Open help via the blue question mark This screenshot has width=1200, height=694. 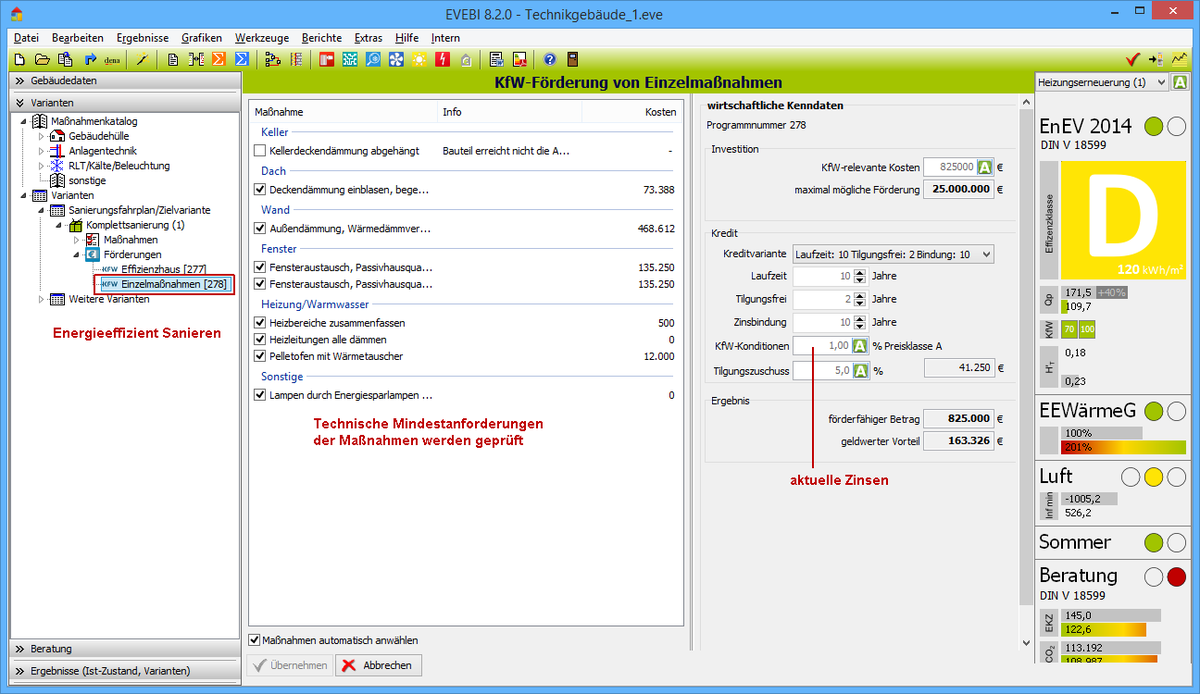pos(549,59)
